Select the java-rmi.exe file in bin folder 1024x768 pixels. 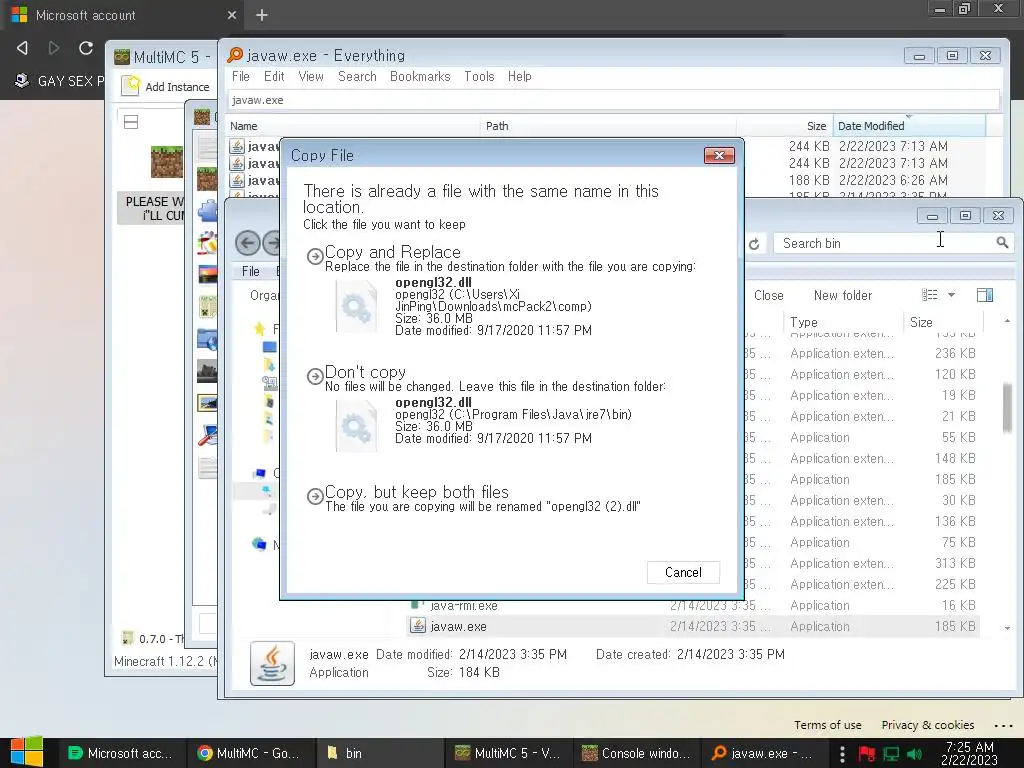click(x=464, y=605)
